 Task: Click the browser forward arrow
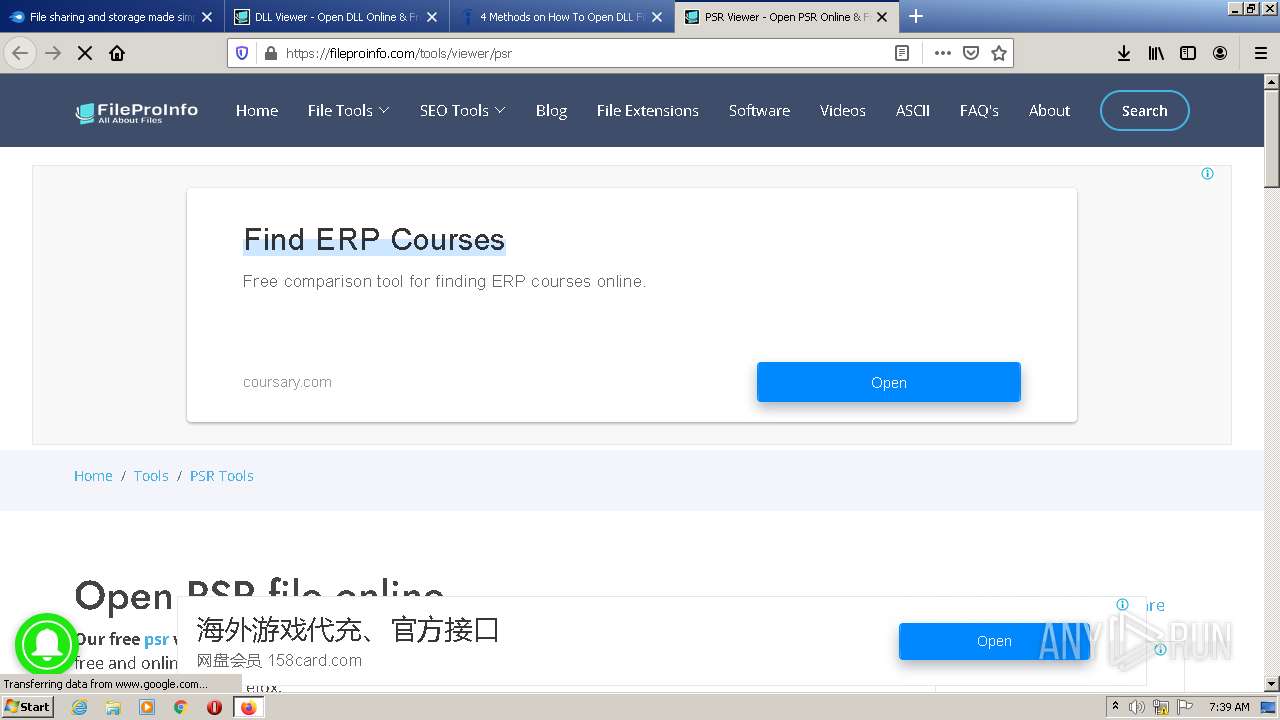click(x=53, y=53)
